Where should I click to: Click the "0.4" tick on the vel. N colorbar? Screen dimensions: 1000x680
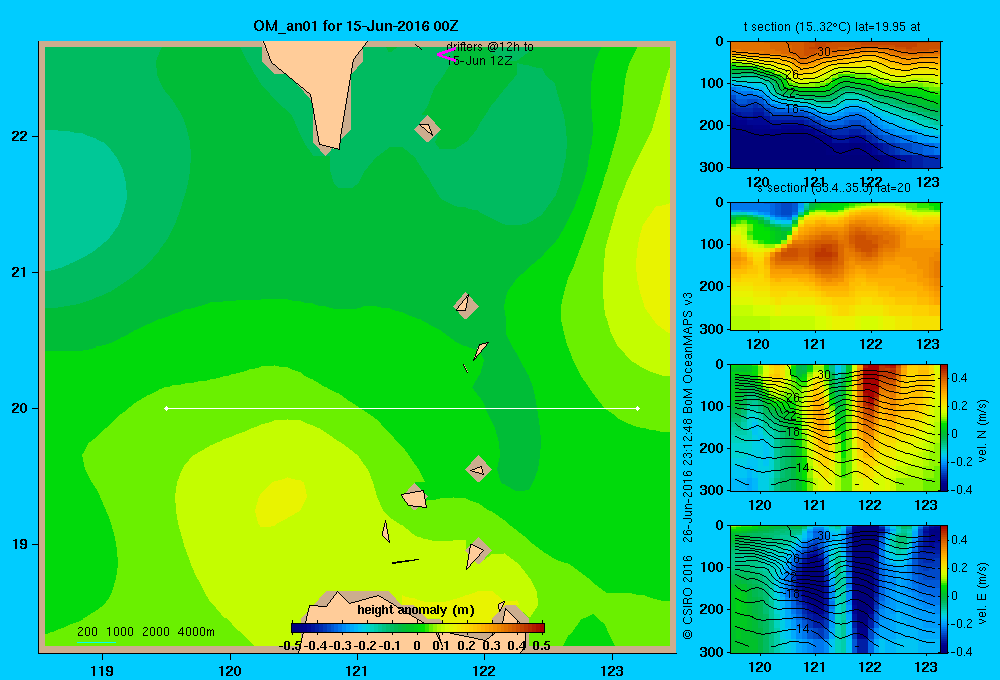coord(959,378)
